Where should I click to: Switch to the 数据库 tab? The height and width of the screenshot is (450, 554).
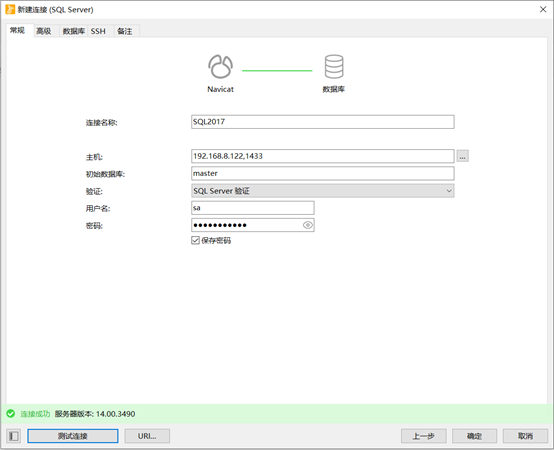(73, 31)
